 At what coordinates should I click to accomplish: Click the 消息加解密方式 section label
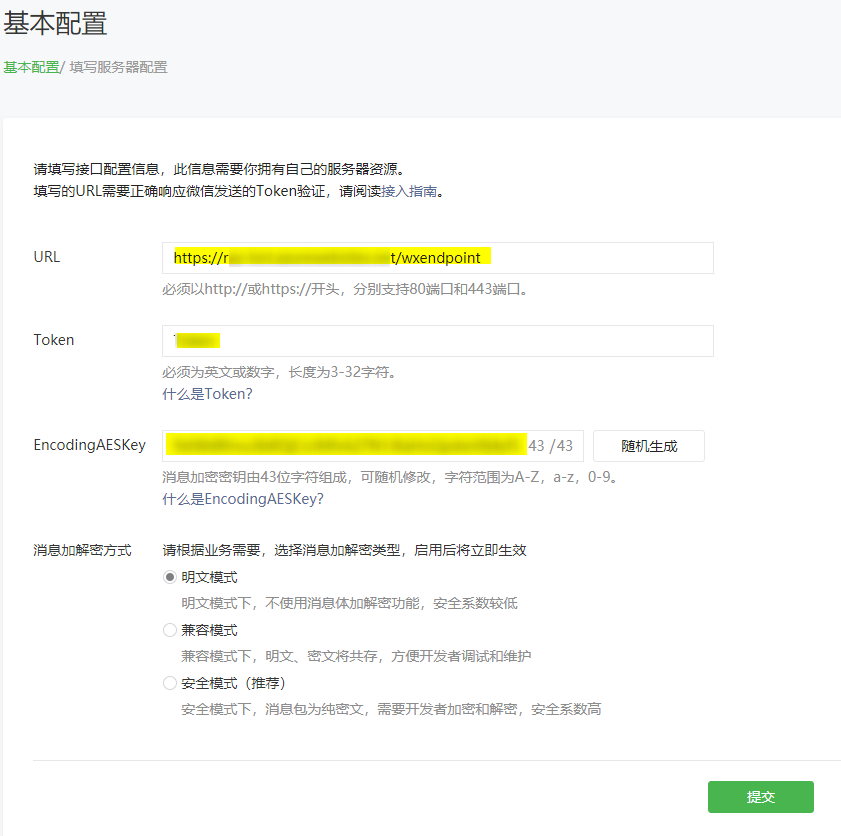pos(82,551)
